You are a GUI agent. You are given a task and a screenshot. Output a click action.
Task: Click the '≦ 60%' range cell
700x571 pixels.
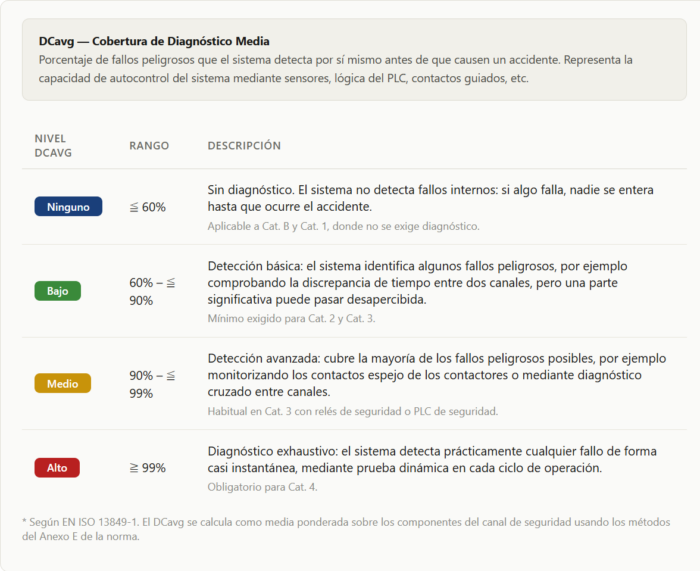[x=147, y=207]
